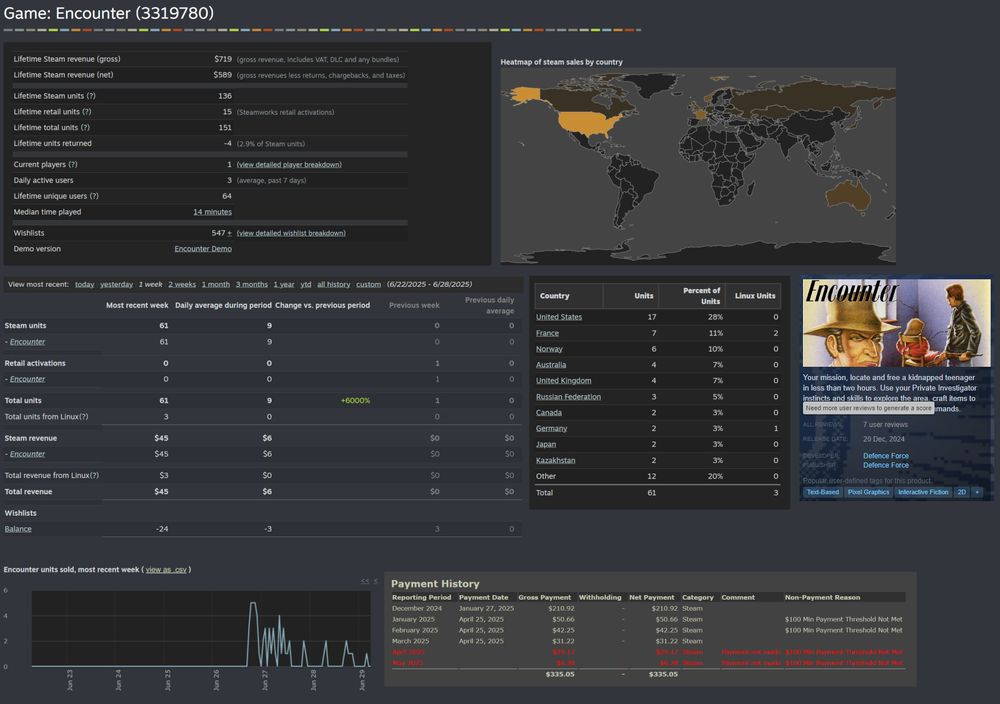Click the January 27, 2025 payment date
The height and width of the screenshot is (704, 1000).
[486, 608]
